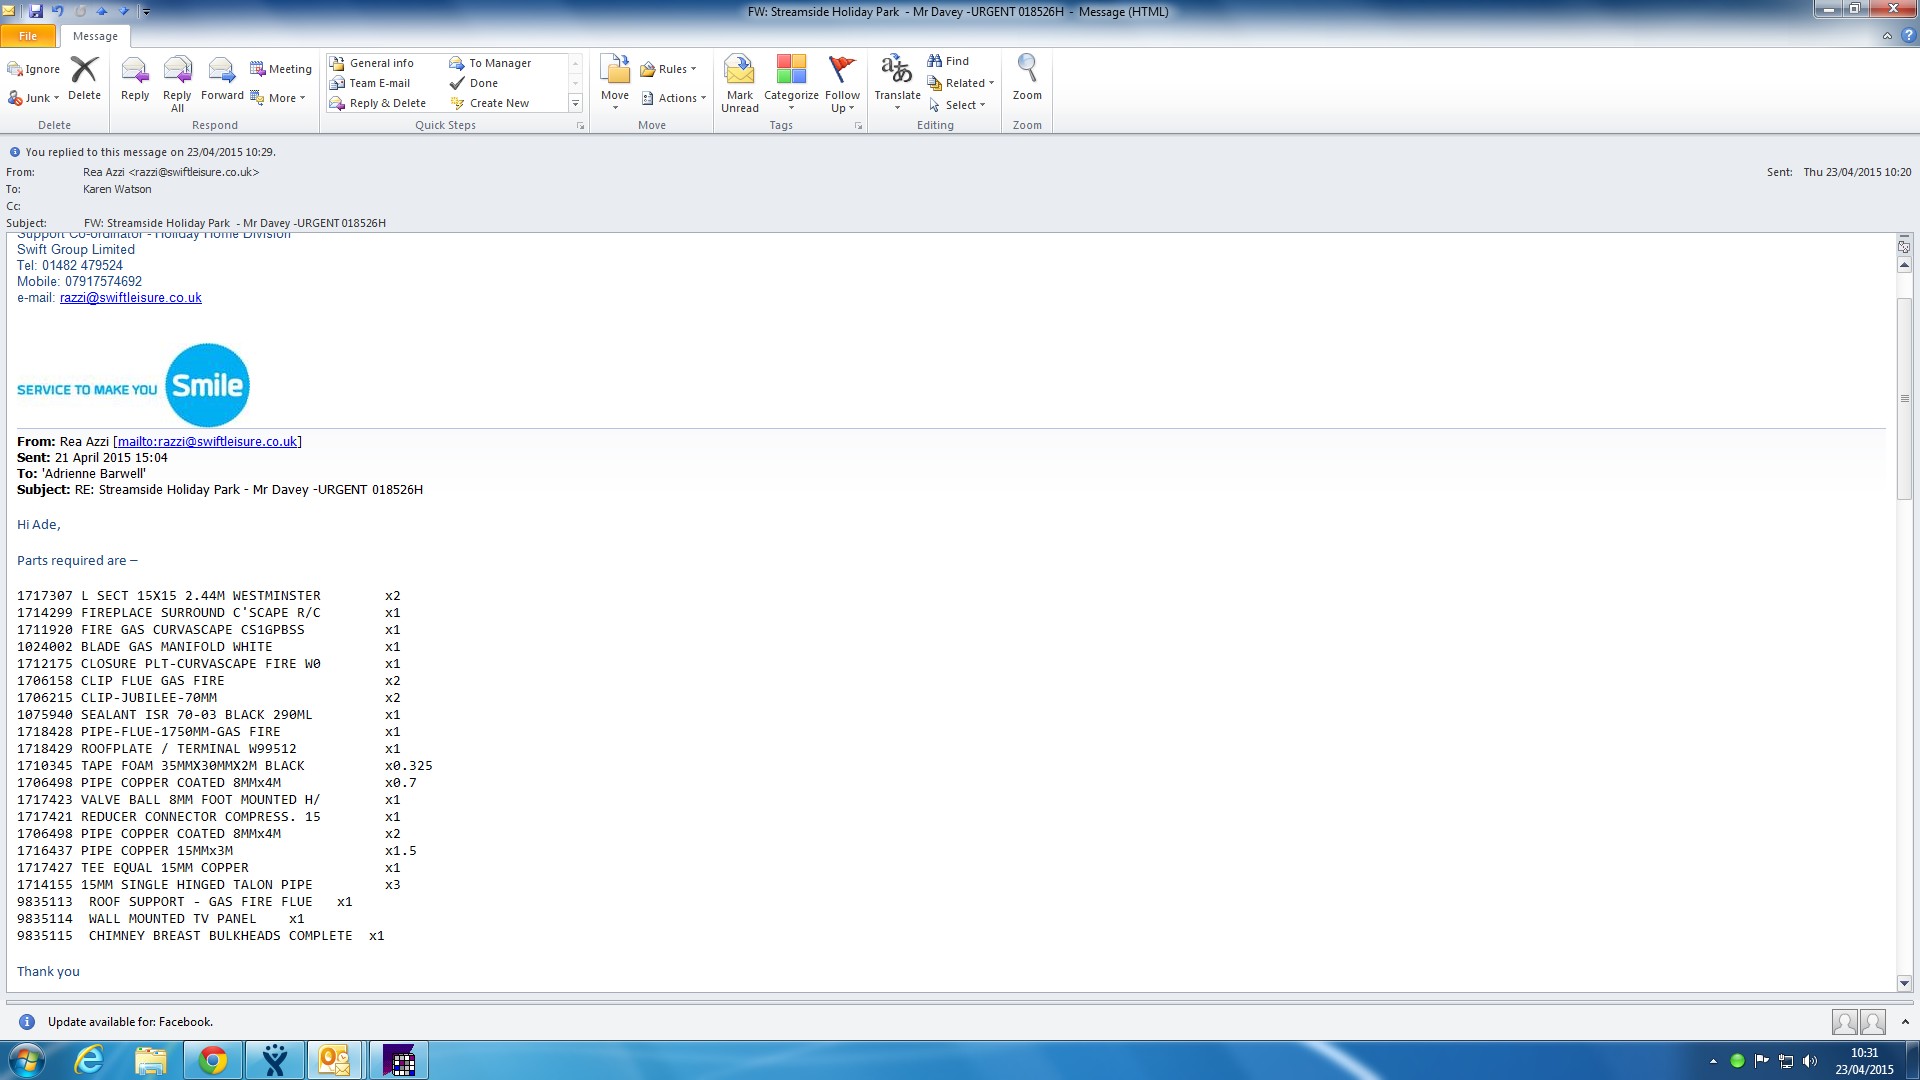Viewport: 1920px width, 1080px height.
Task: Open Google Chrome from the taskbar
Action: tap(212, 1060)
